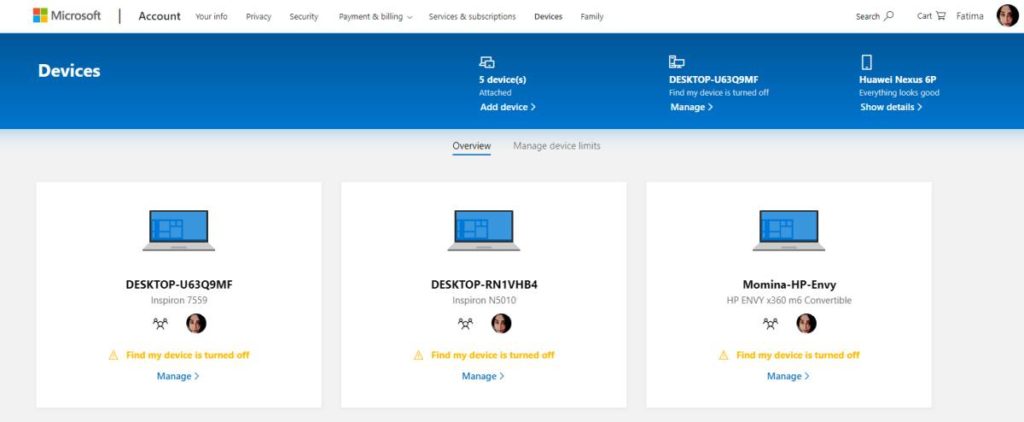Click the user avatar under Inspiron N5010
Screen dimensions: 1024x422
click(x=501, y=323)
